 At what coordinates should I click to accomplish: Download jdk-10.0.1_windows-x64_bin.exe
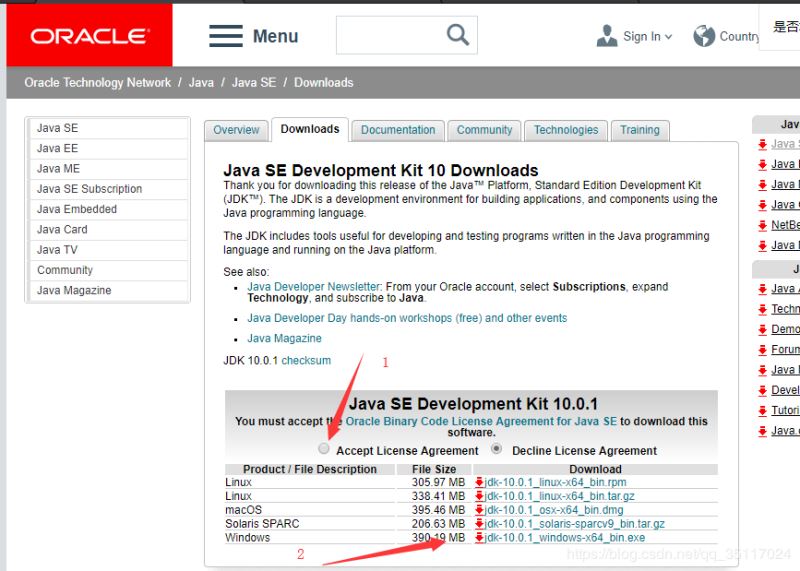[564, 537]
